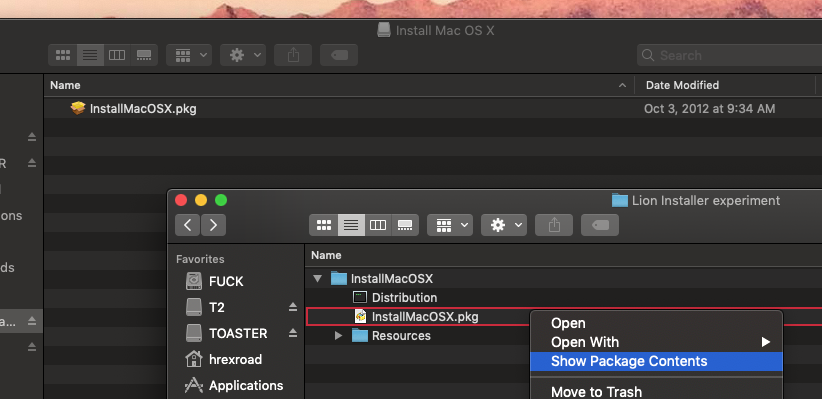Image resolution: width=822 pixels, height=399 pixels.
Task: Minimize the Lion Installer experiment window
Action: coord(201,200)
